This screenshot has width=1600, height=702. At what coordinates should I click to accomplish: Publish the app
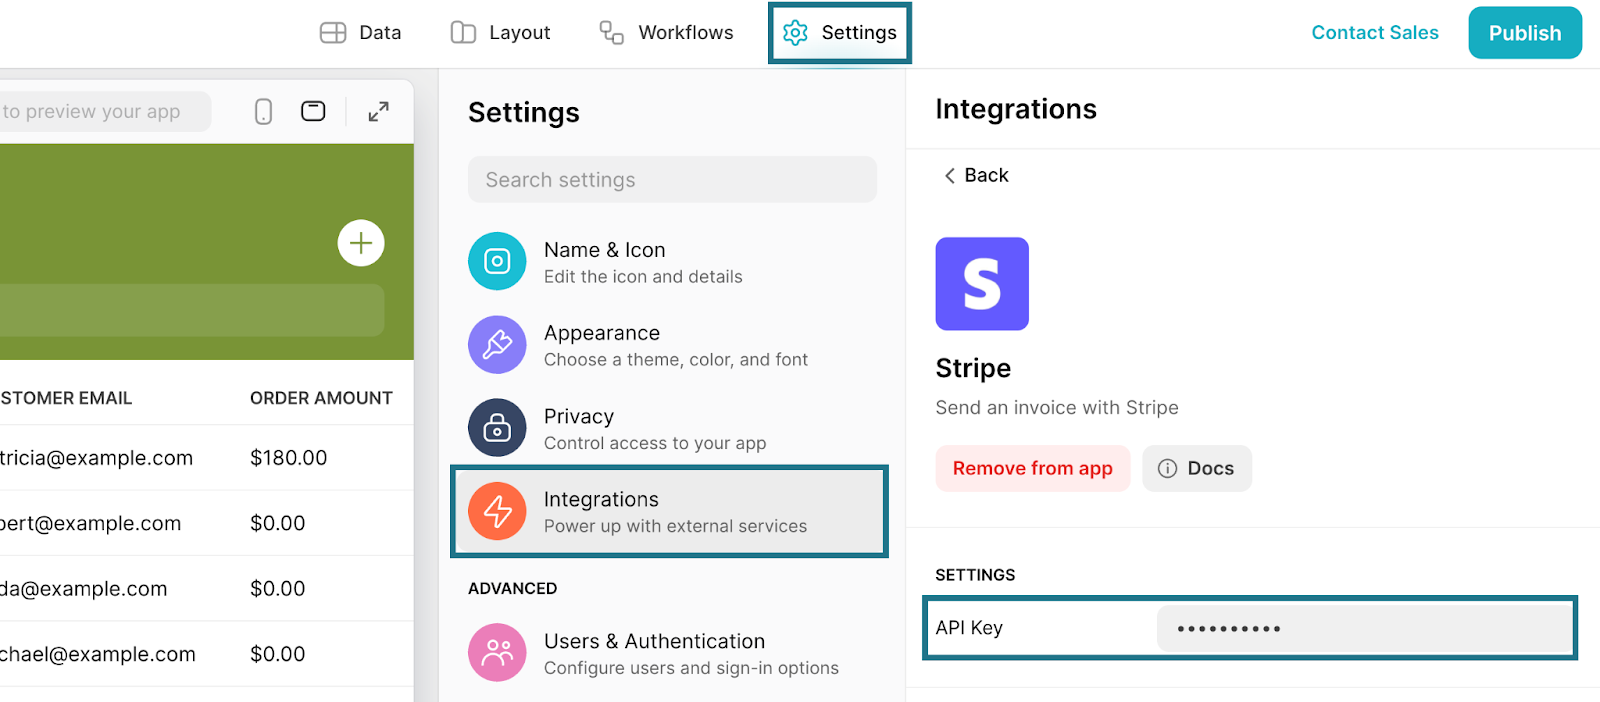[x=1525, y=33]
